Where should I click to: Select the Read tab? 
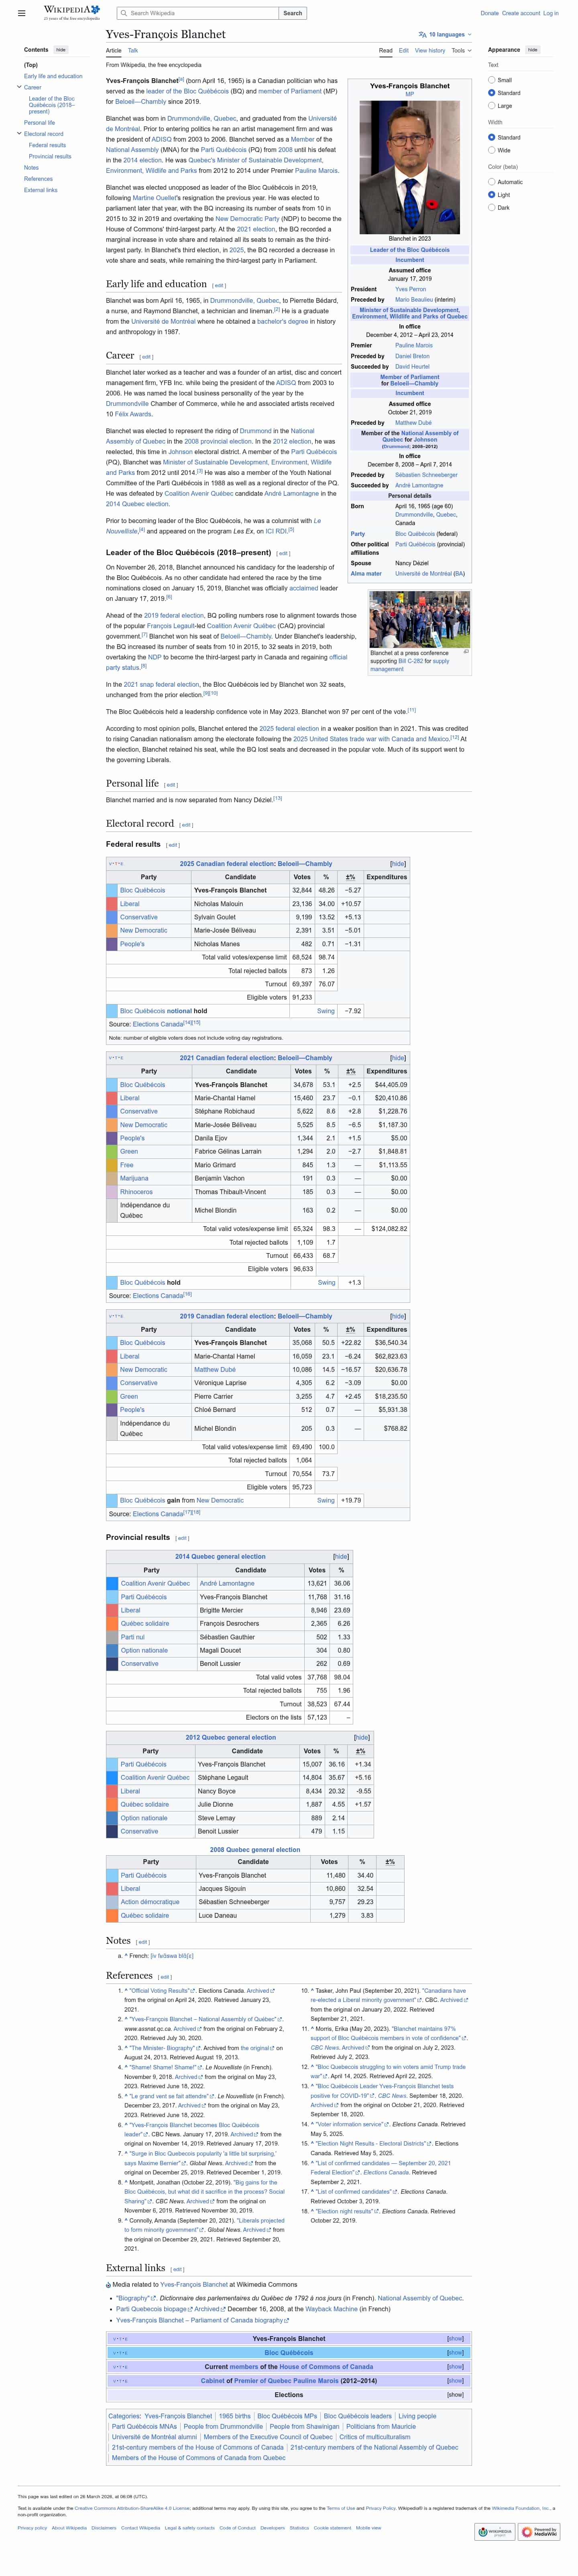point(386,50)
